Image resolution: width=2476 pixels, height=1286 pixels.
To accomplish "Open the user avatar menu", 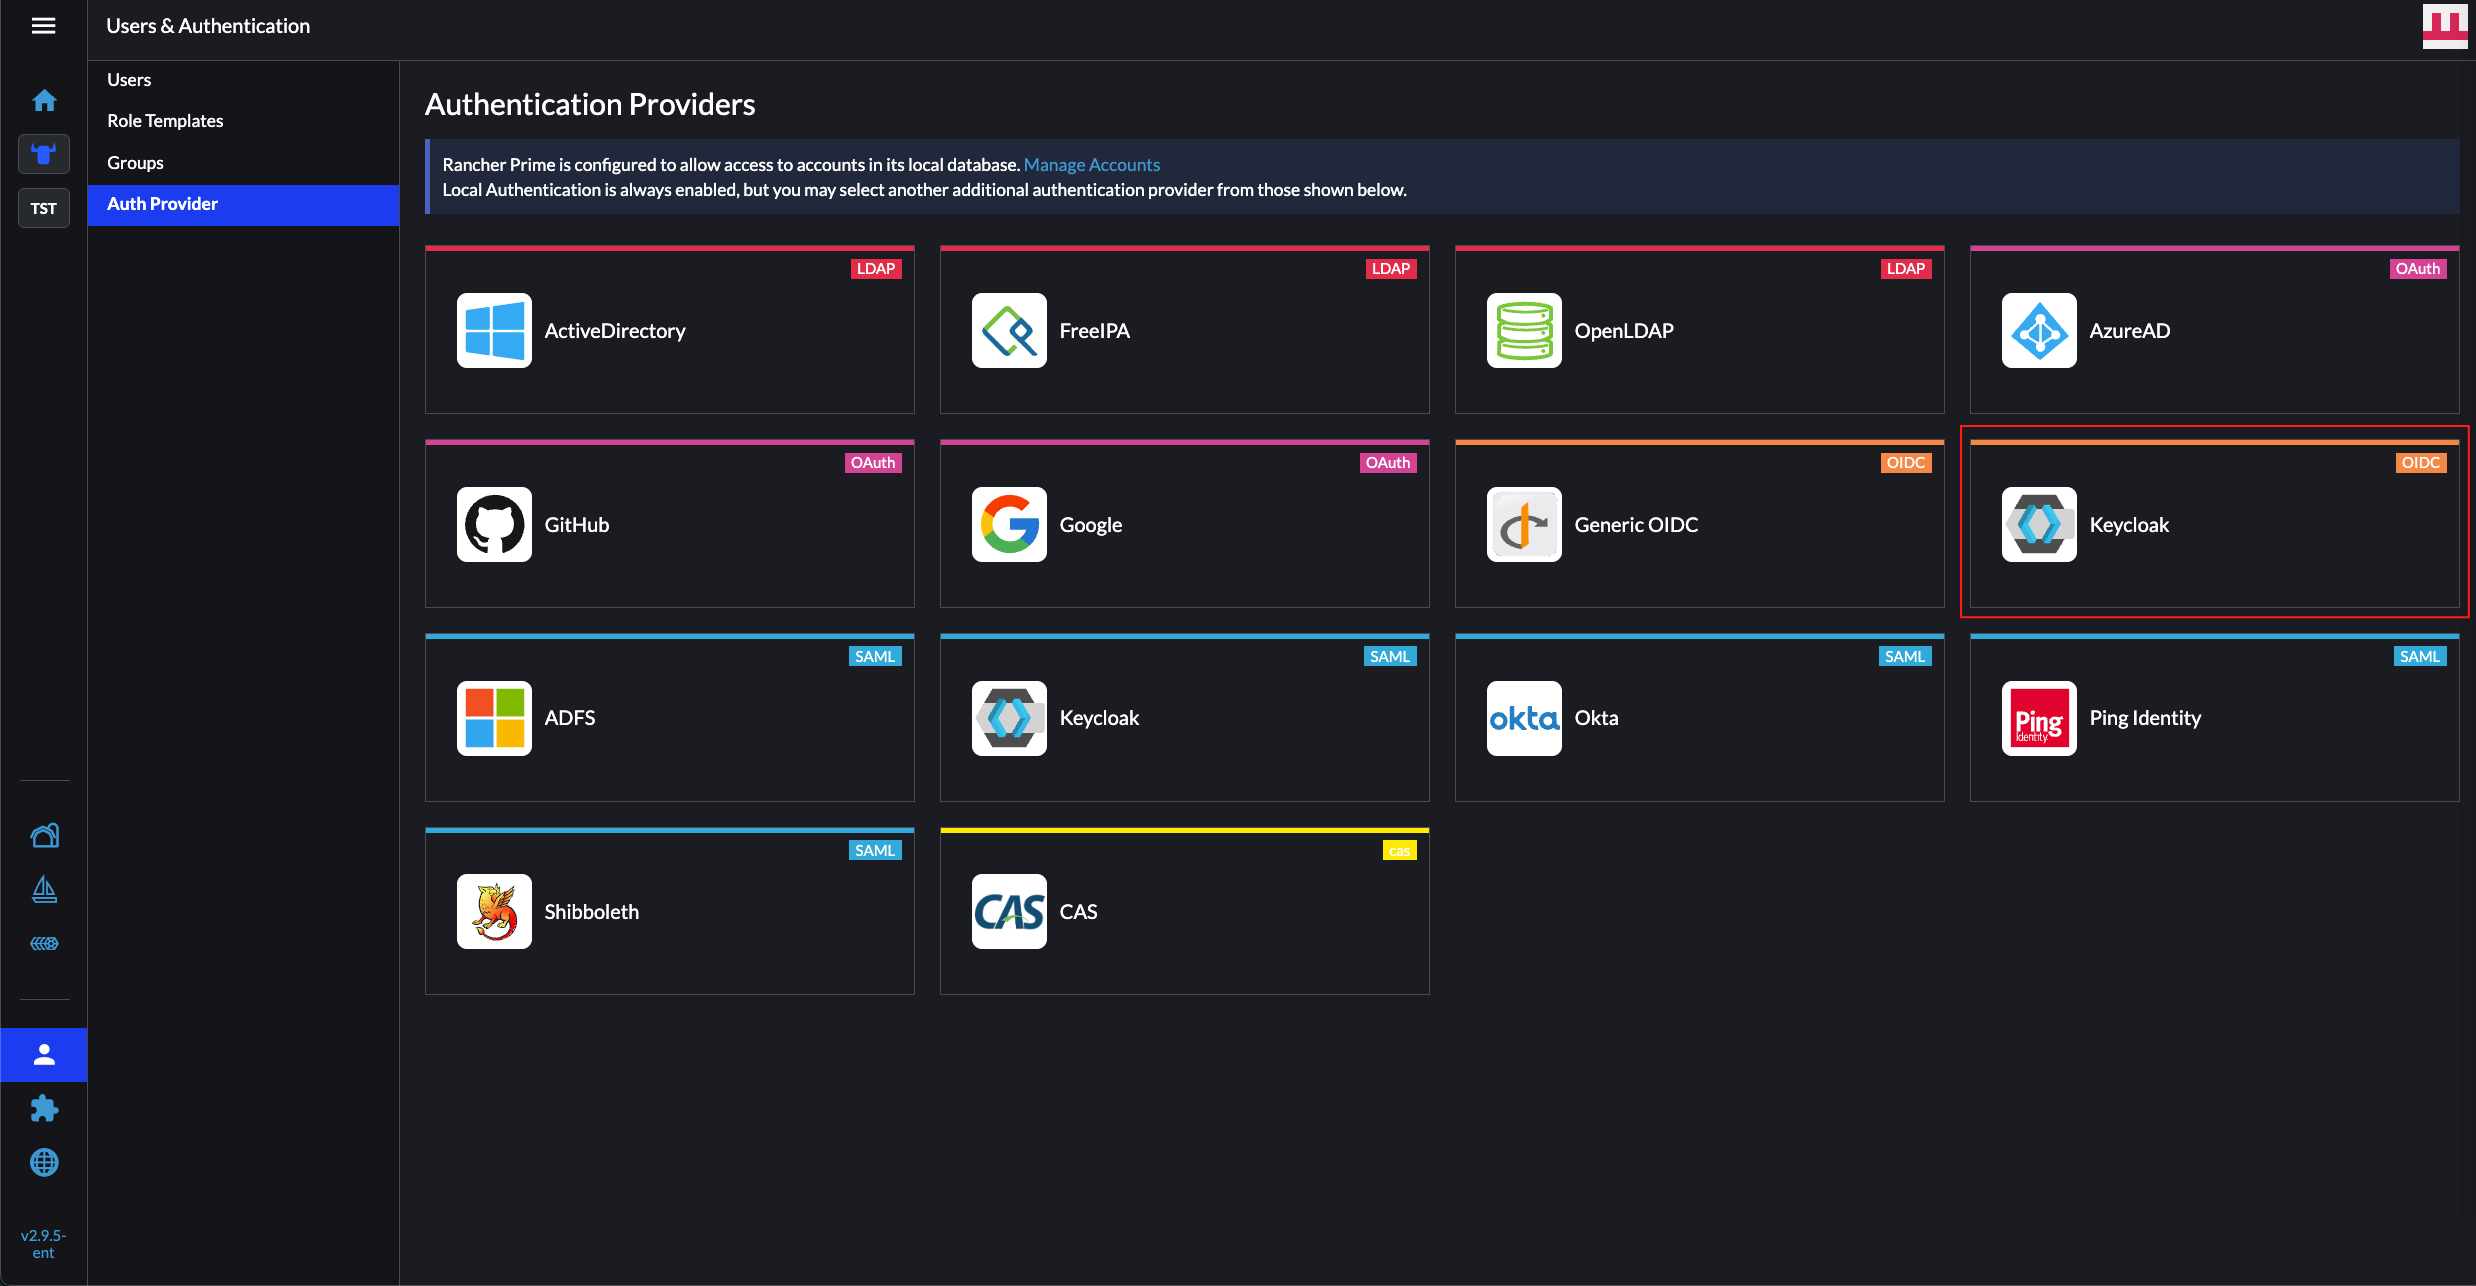I will tap(2444, 25).
